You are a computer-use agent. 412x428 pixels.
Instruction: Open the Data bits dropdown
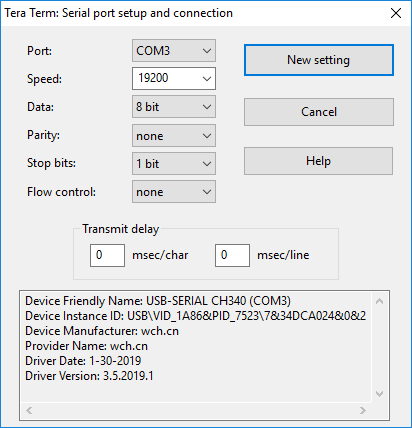pos(174,107)
